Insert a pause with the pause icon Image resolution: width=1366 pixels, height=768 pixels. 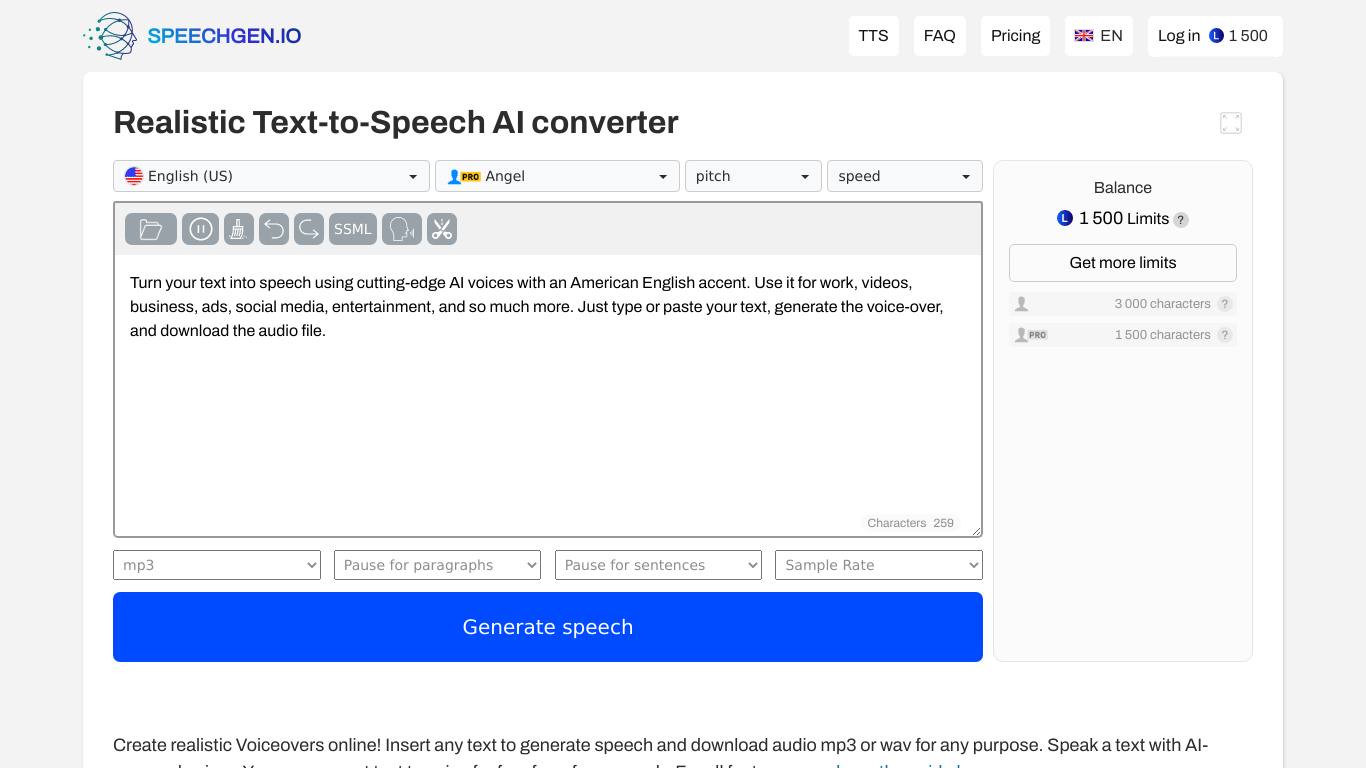200,229
